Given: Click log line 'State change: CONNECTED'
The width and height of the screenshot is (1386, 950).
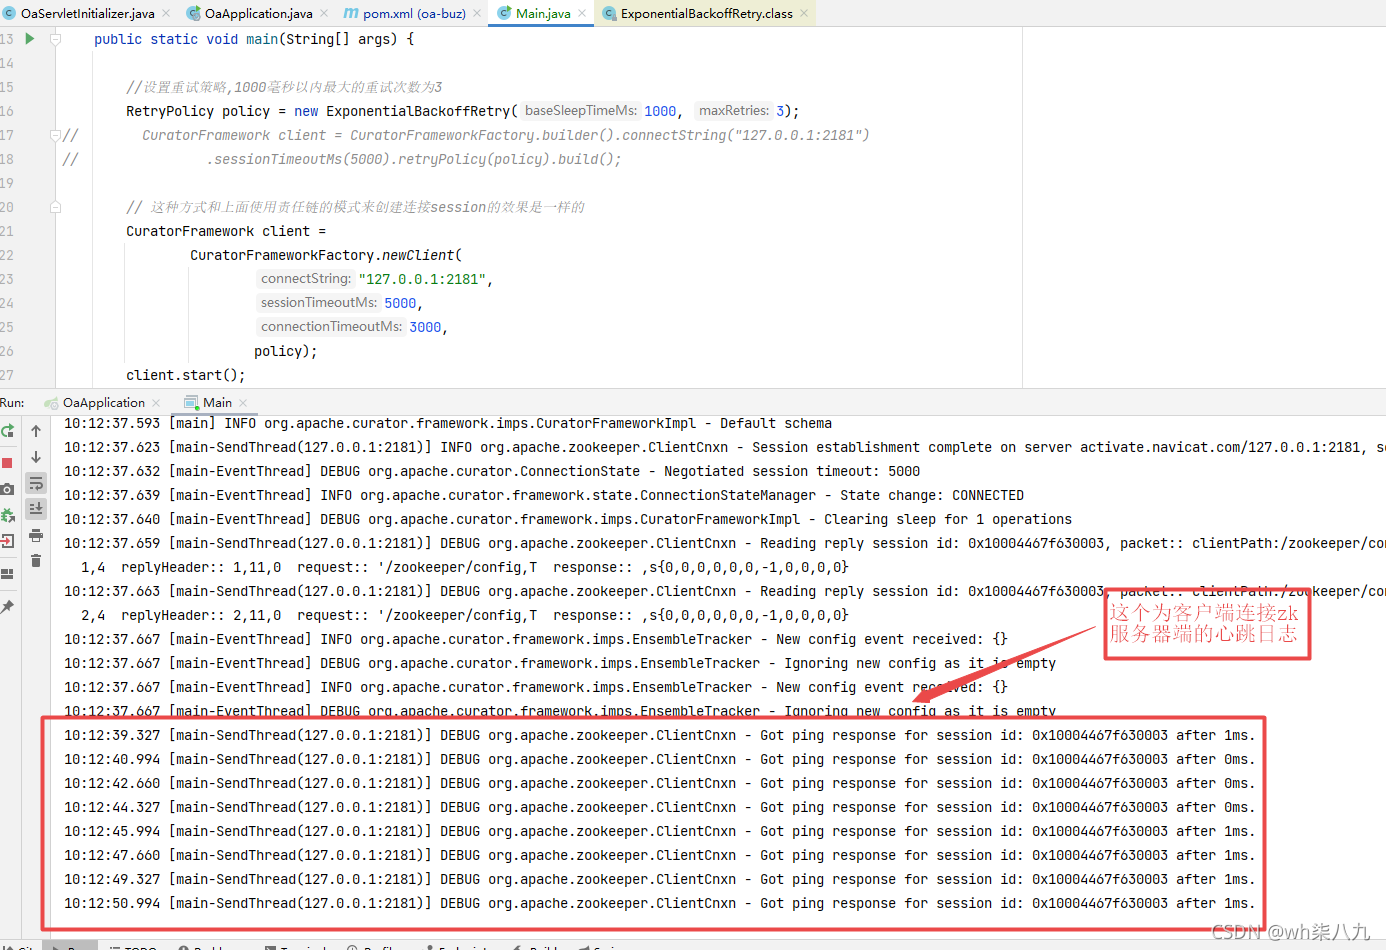Looking at the screenshot, I should click(544, 495).
